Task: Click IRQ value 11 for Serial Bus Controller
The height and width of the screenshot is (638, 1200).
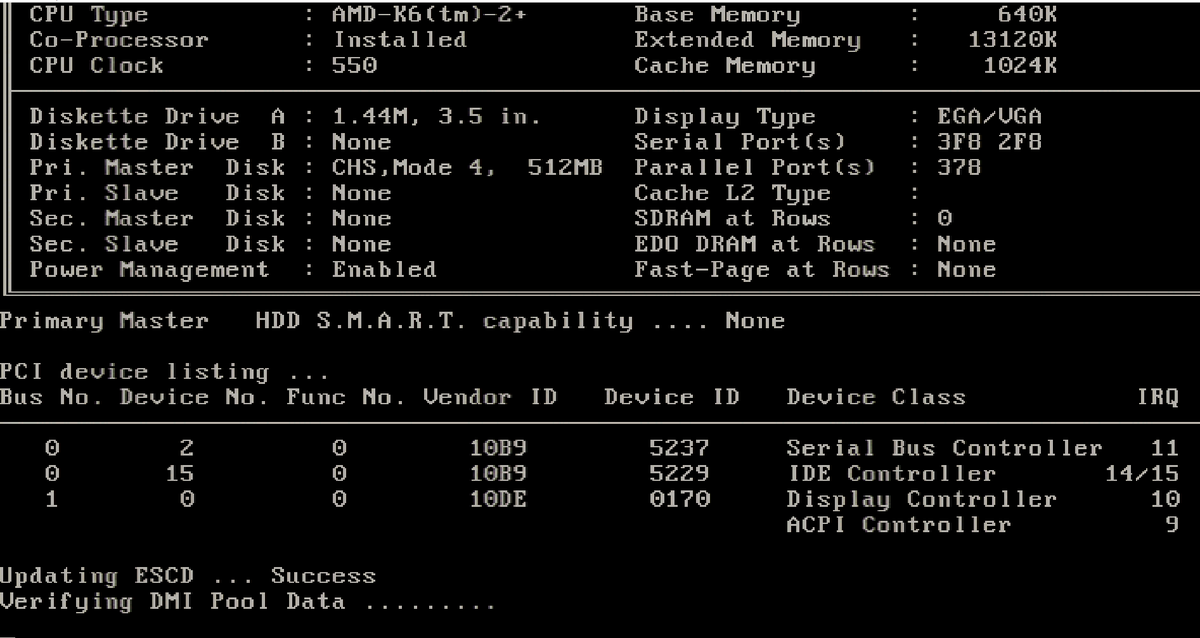Action: click(1165, 448)
